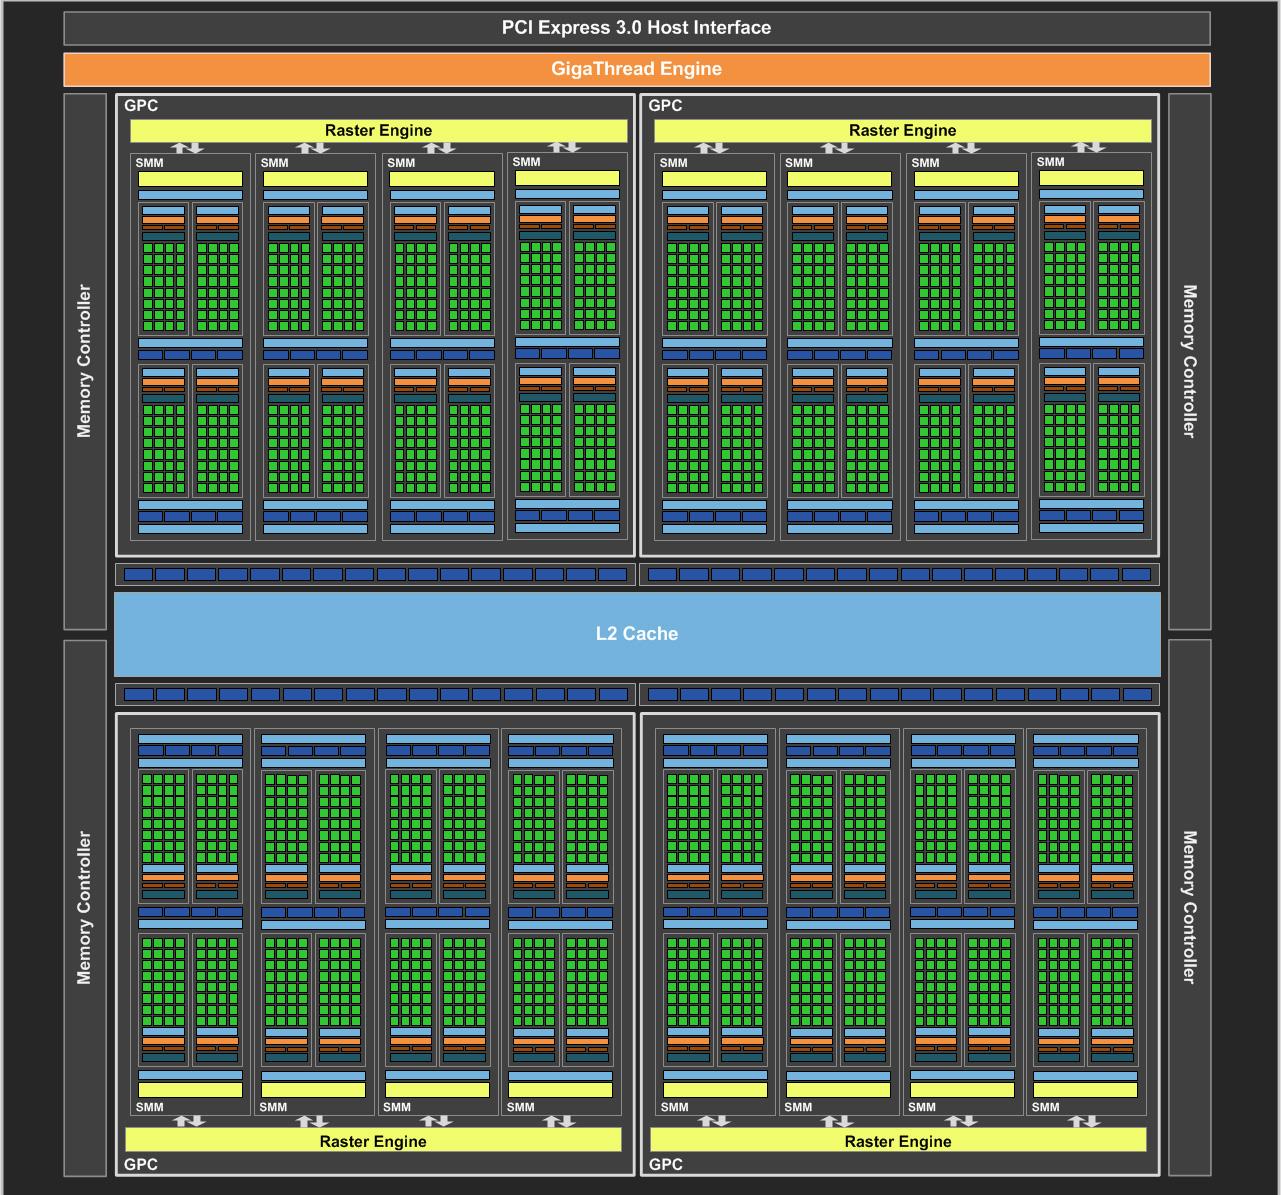The width and height of the screenshot is (1281, 1195).
Task: Select the lower-left Memory Controller block
Action: pos(85,907)
